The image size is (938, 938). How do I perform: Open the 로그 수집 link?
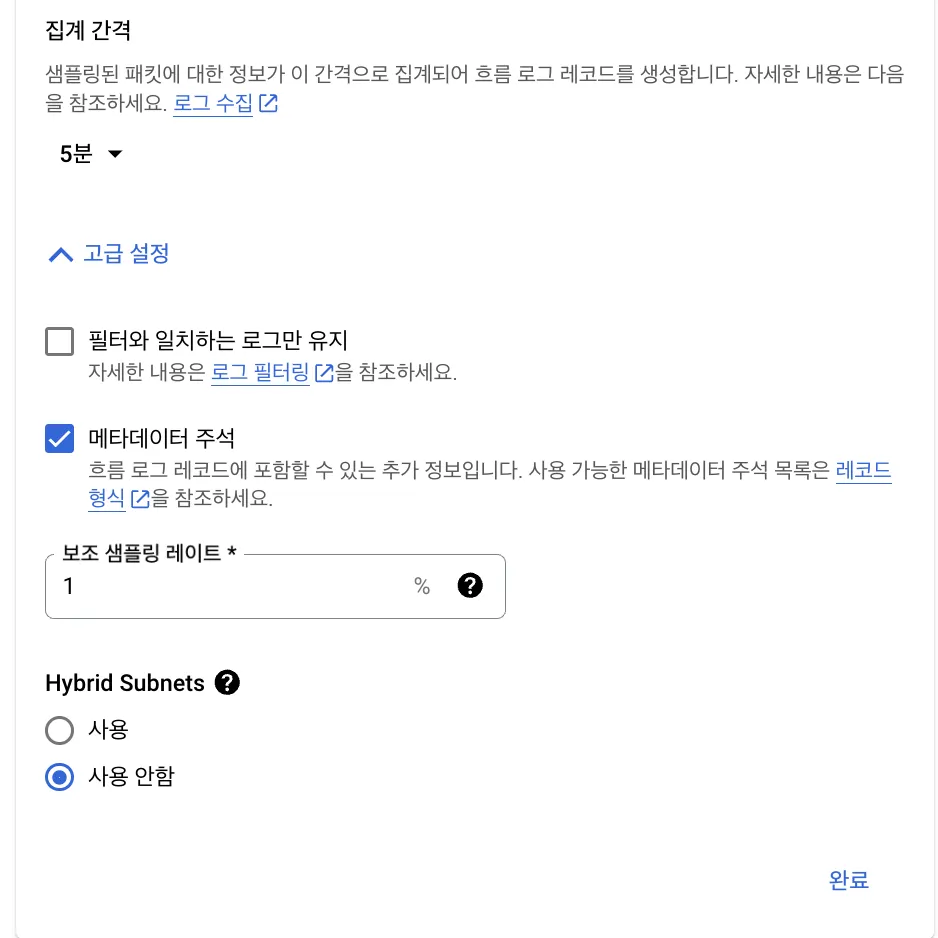point(213,103)
